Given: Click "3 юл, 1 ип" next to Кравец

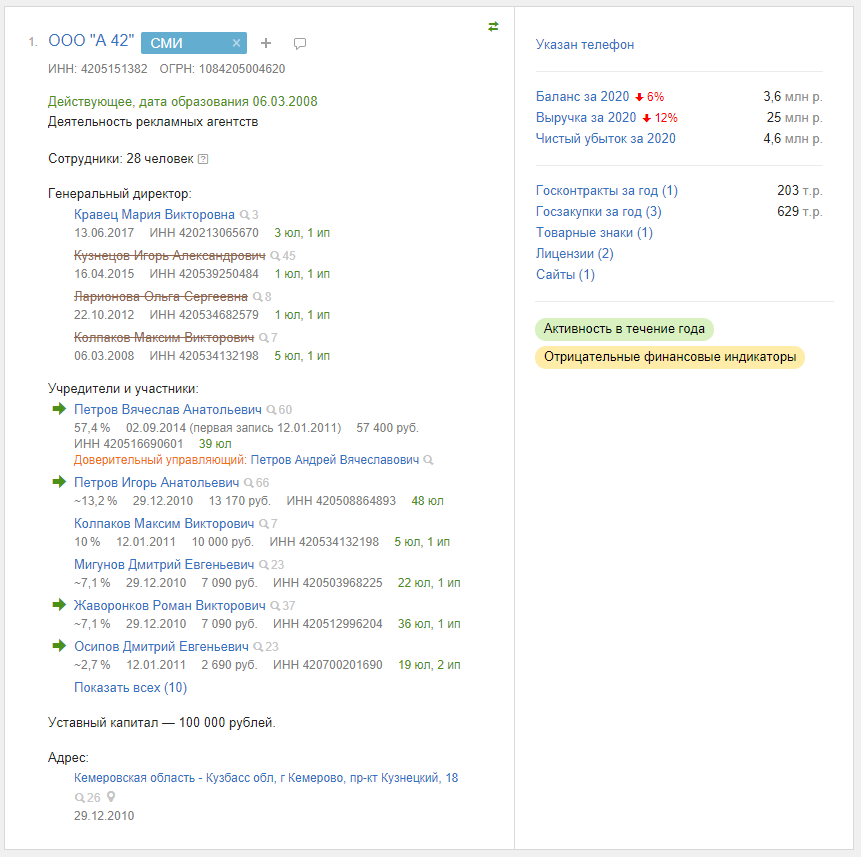Looking at the screenshot, I should [302, 233].
